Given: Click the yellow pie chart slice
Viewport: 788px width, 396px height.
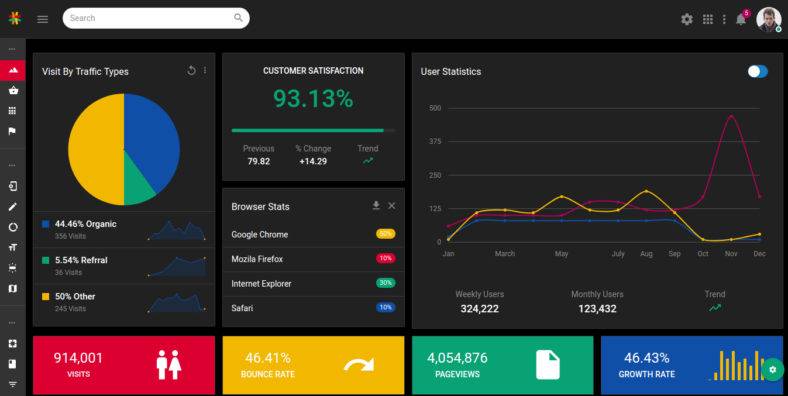Looking at the screenshot, I should click(95, 149).
